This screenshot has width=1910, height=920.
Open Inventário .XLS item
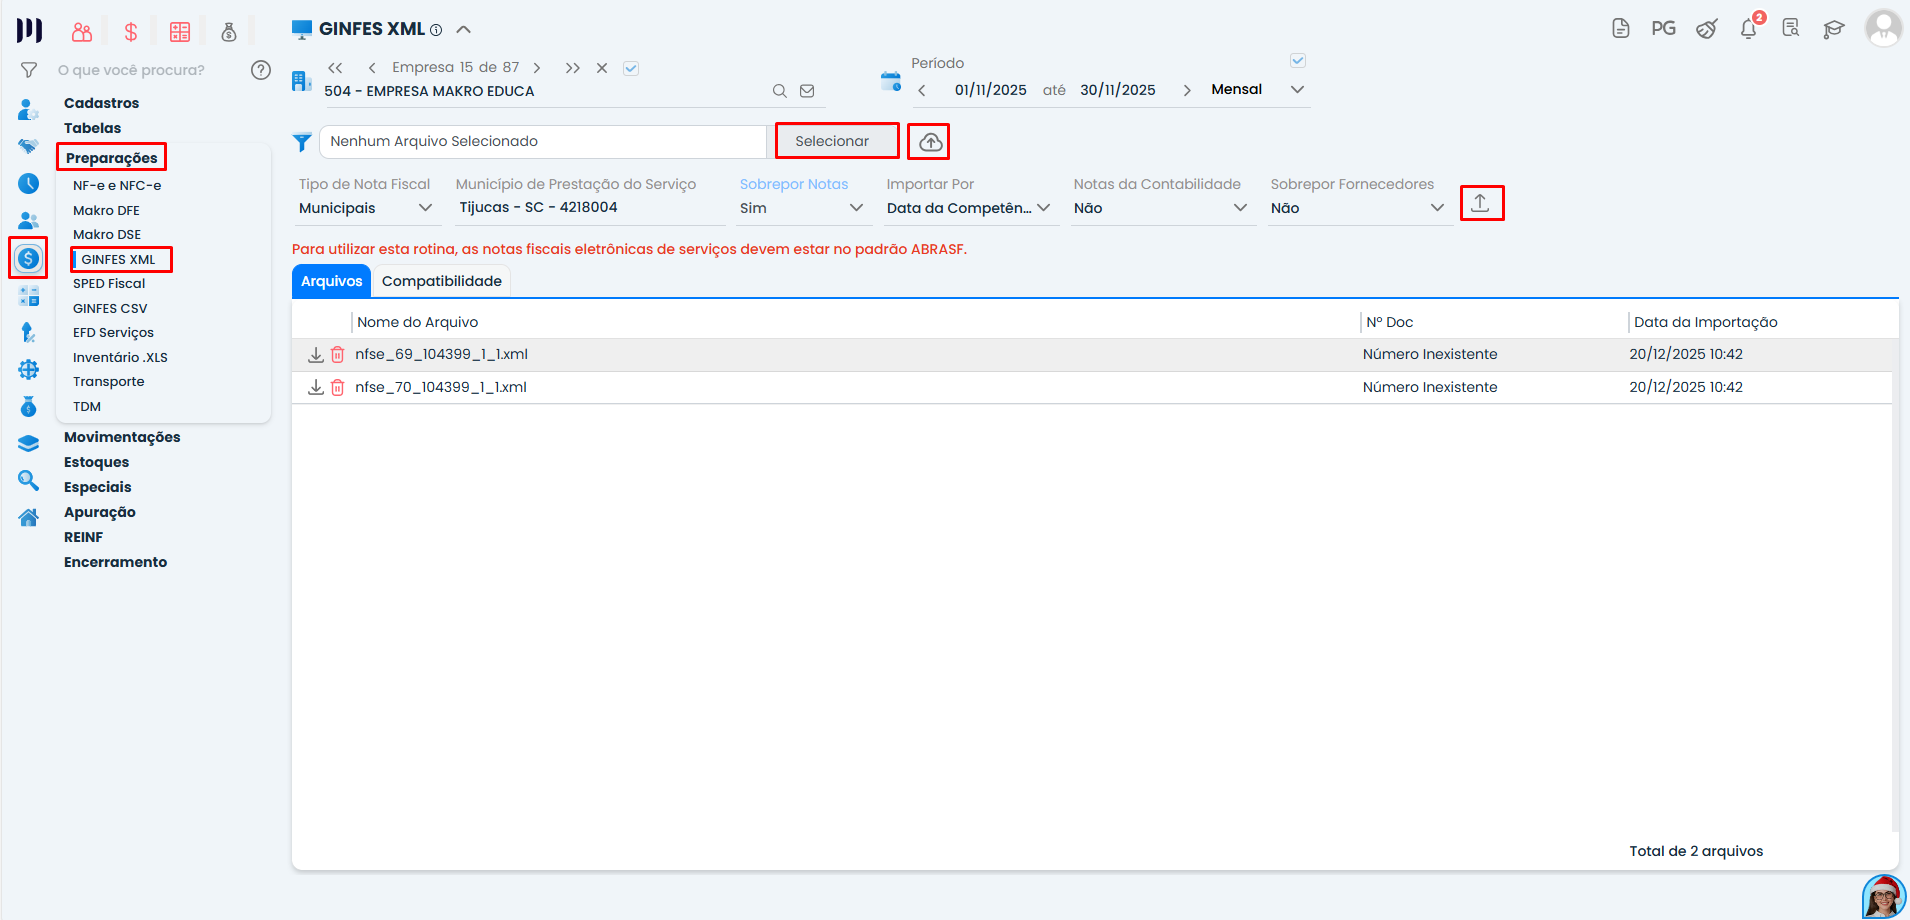click(120, 357)
